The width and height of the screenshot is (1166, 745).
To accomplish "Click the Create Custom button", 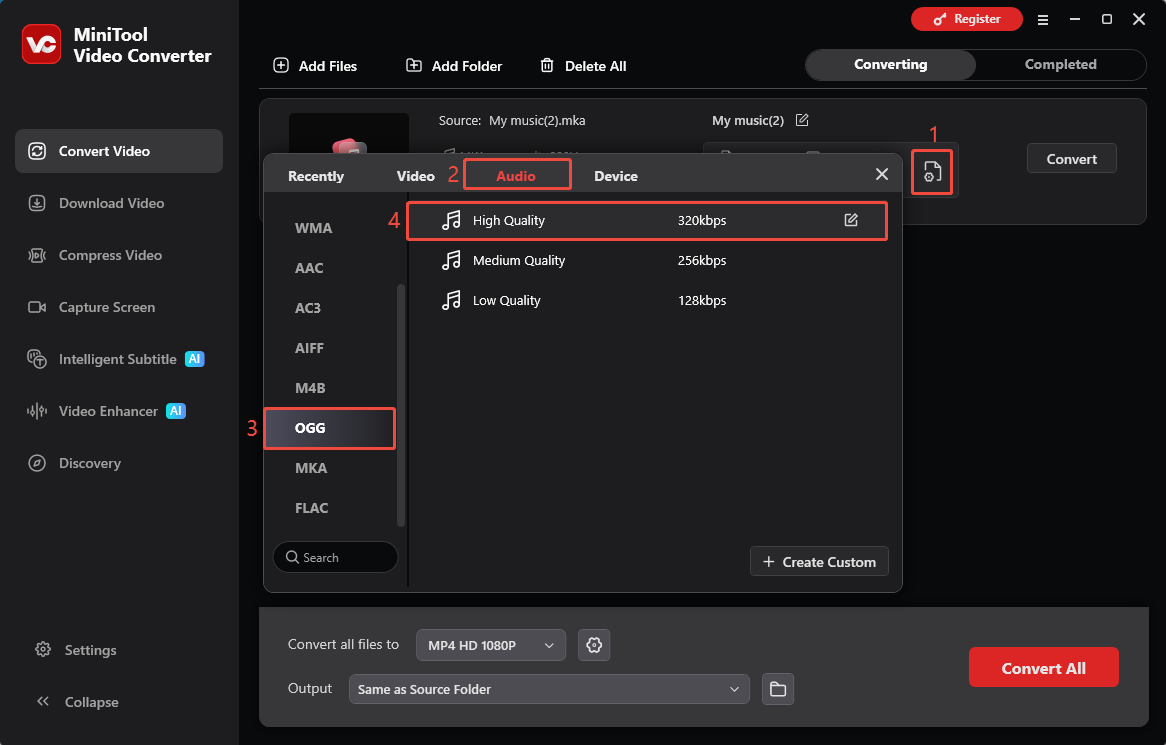I will [819, 562].
